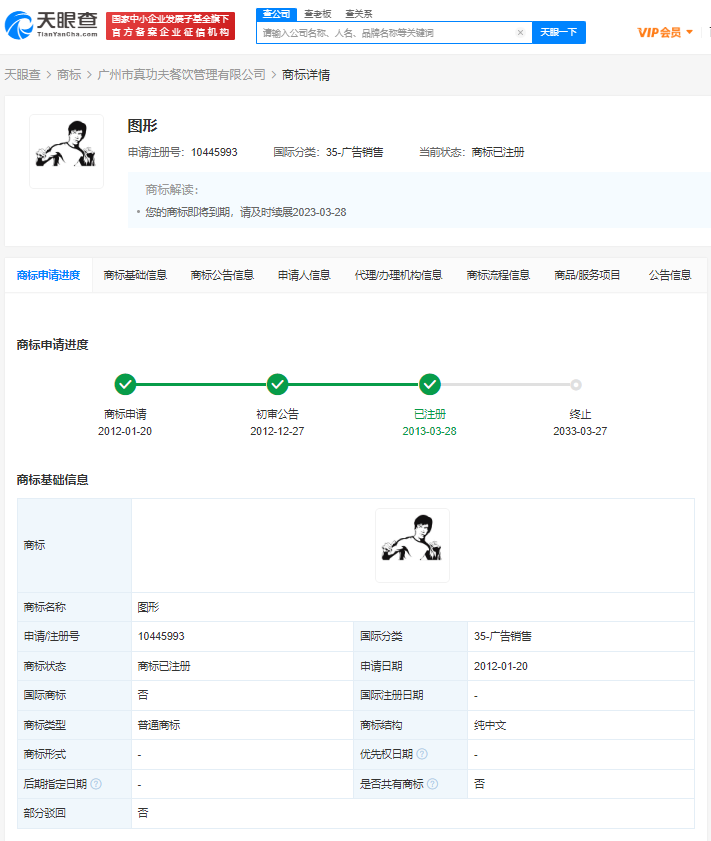Image resolution: width=711 pixels, height=841 pixels.
Task: Click the renewal reminder text 2023-03-28
Action: [246, 212]
